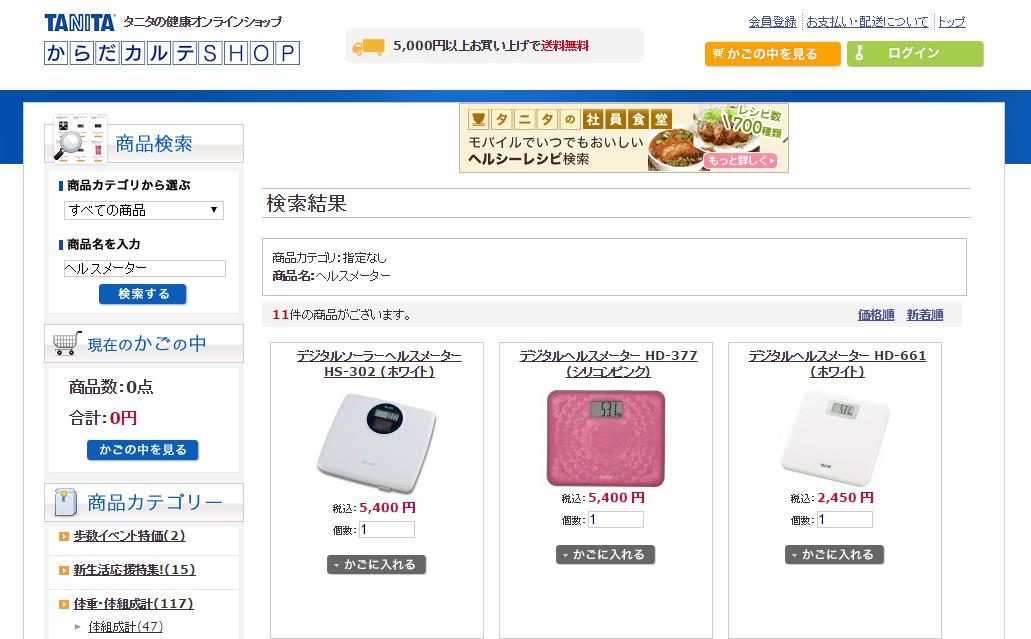
Task: Click the shopping cart icon beside 現在のかごの中
Action: [x=67, y=343]
